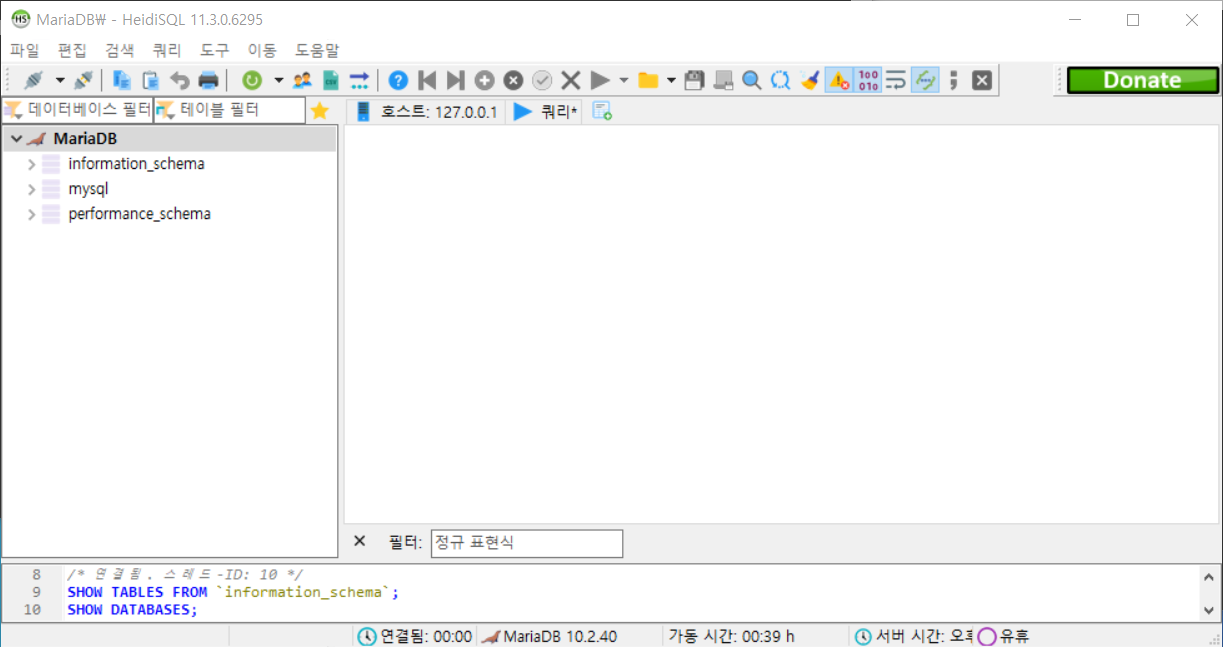Image resolution: width=1223 pixels, height=647 pixels.
Task: Go to first row icon
Action: (x=427, y=80)
